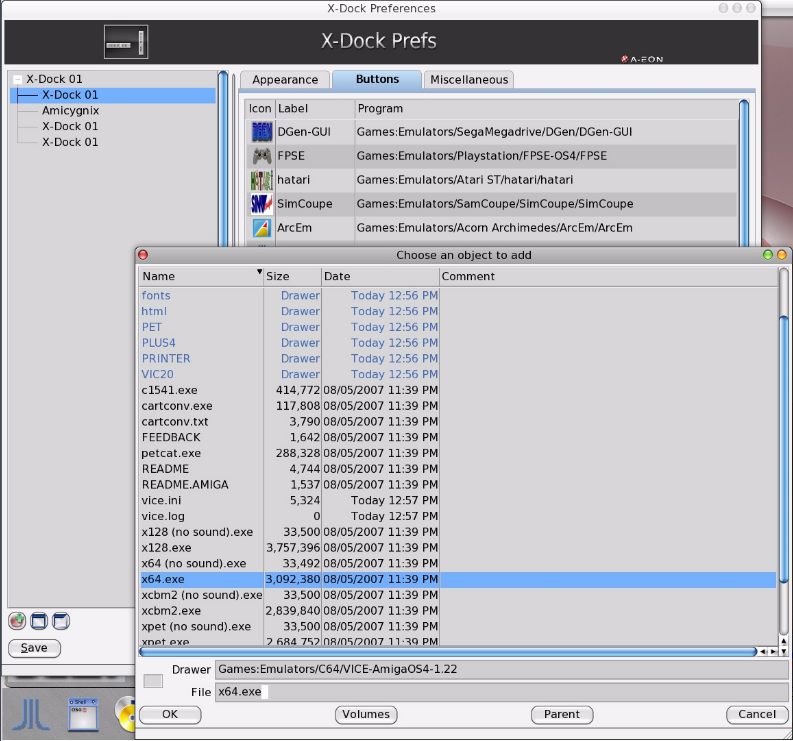This screenshot has height=741, width=793.
Task: Confirm with the OK button
Action: pos(170,714)
